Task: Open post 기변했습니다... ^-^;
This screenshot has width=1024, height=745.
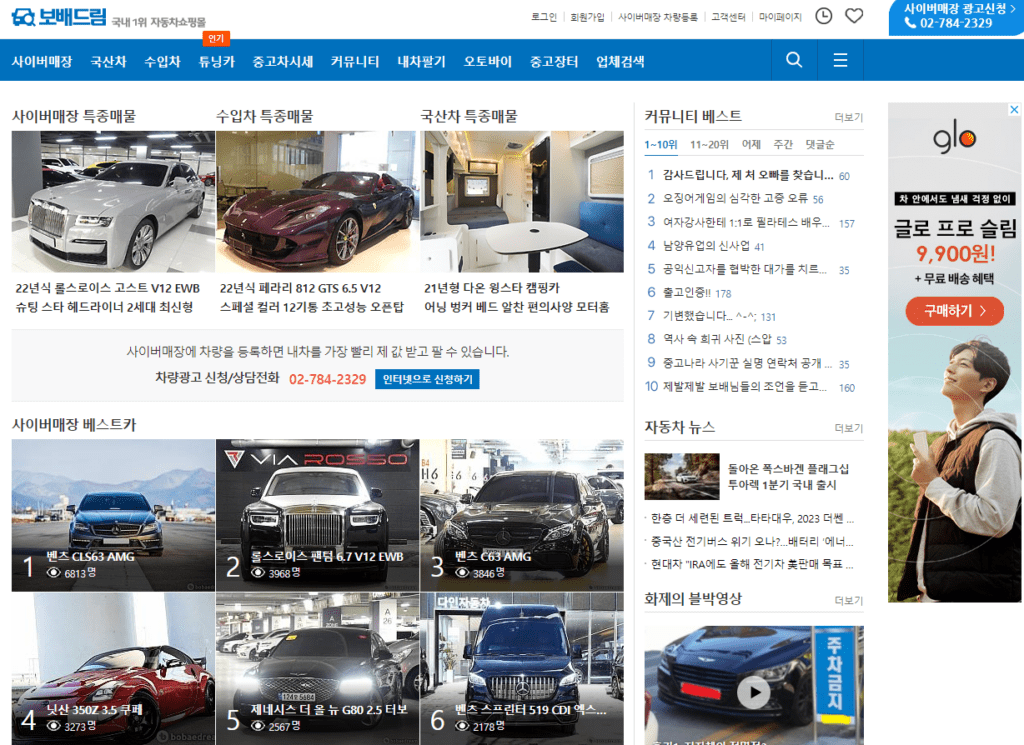Action: 709,316
